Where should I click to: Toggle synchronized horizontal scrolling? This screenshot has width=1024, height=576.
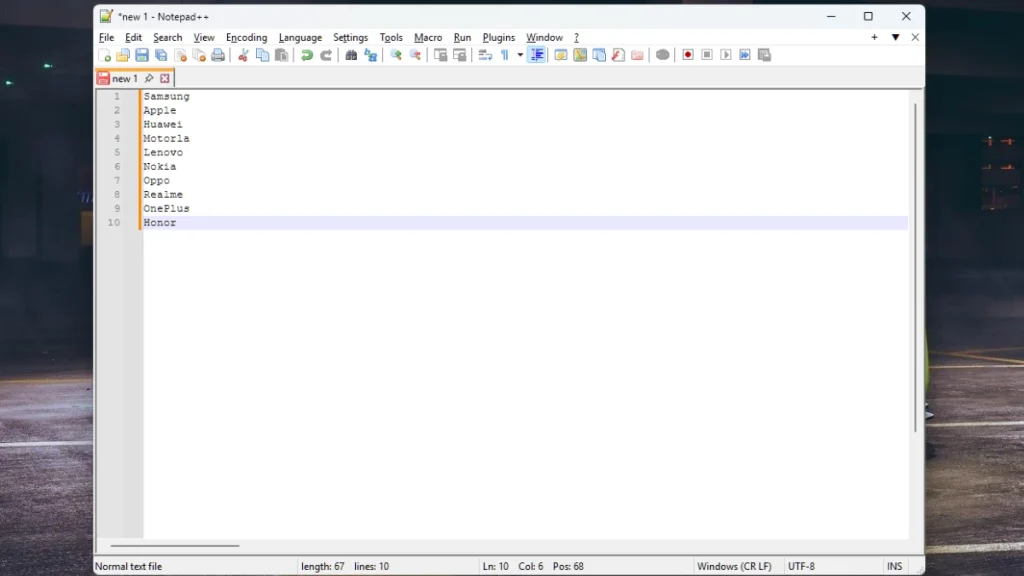pos(460,55)
